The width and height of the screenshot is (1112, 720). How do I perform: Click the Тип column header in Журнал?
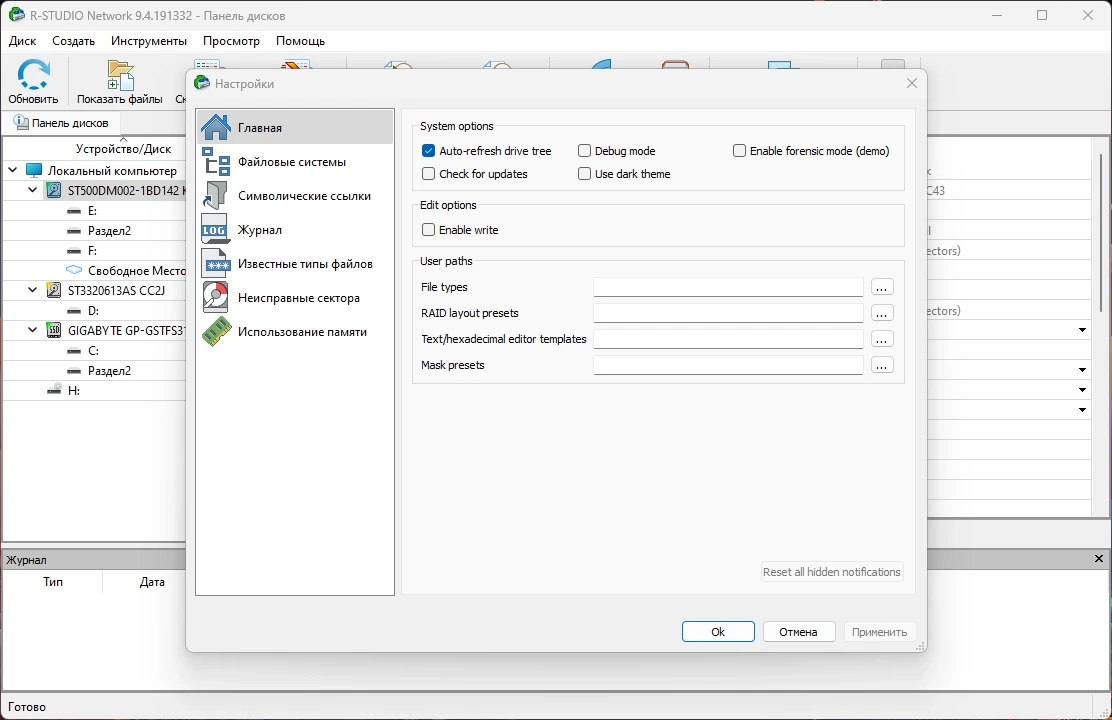tap(53, 582)
